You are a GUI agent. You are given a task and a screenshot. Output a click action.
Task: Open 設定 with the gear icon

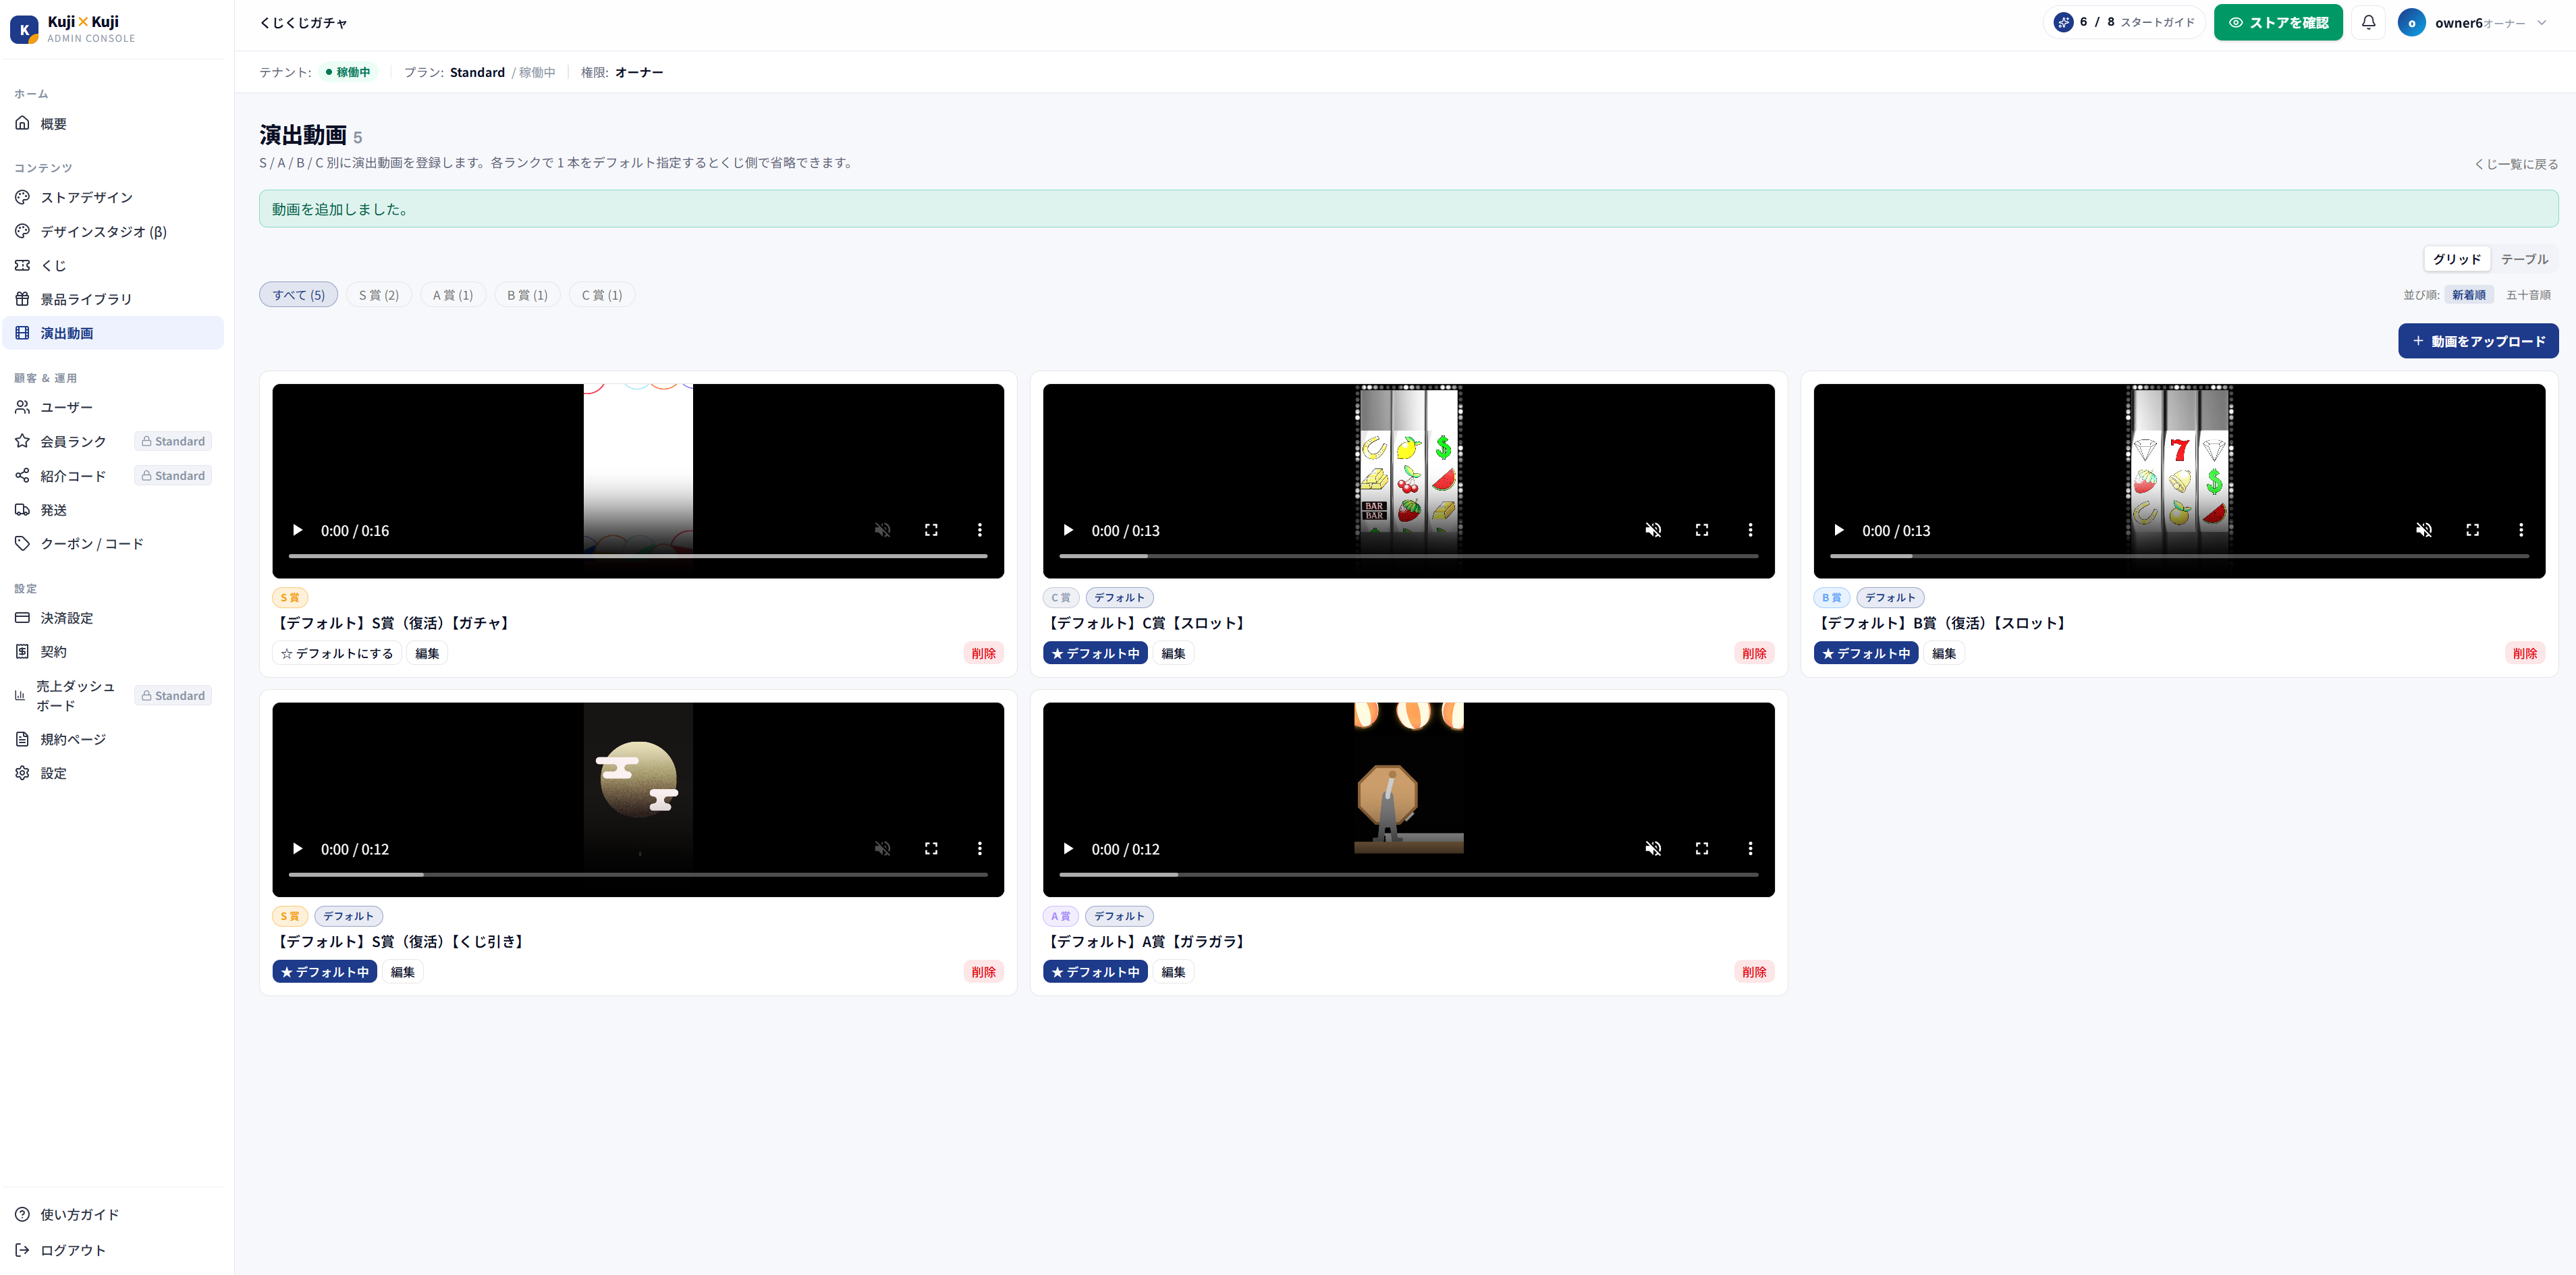113,774
